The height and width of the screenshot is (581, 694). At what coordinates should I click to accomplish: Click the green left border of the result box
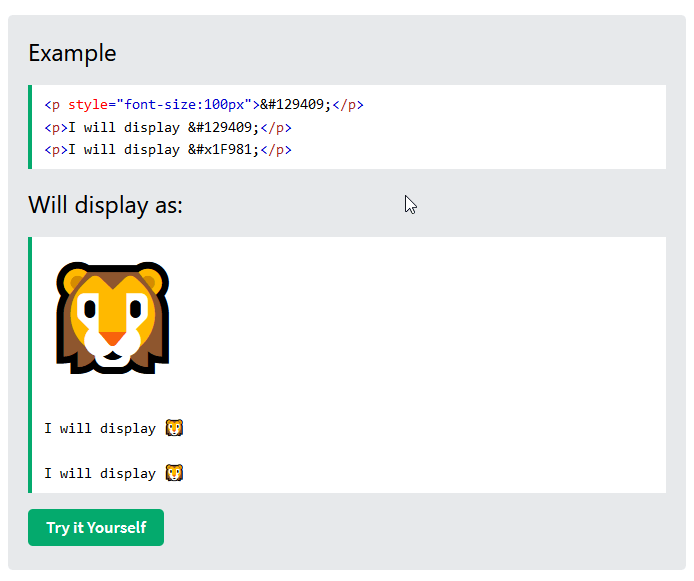pos(30,365)
